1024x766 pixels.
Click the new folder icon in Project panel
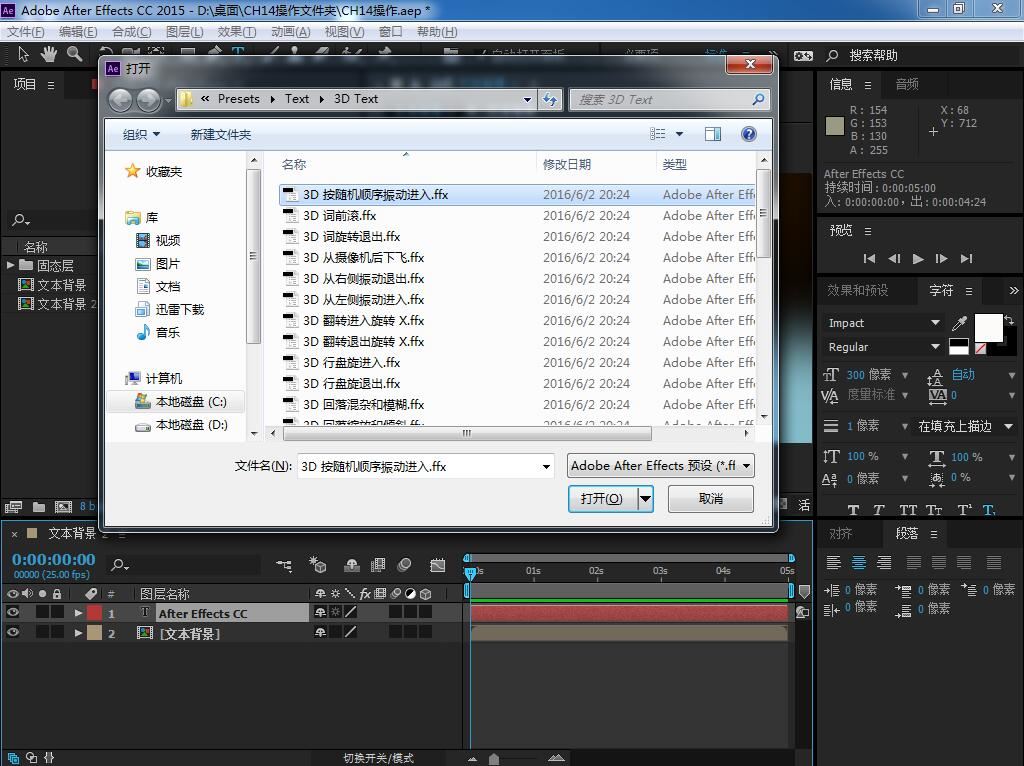click(39, 507)
